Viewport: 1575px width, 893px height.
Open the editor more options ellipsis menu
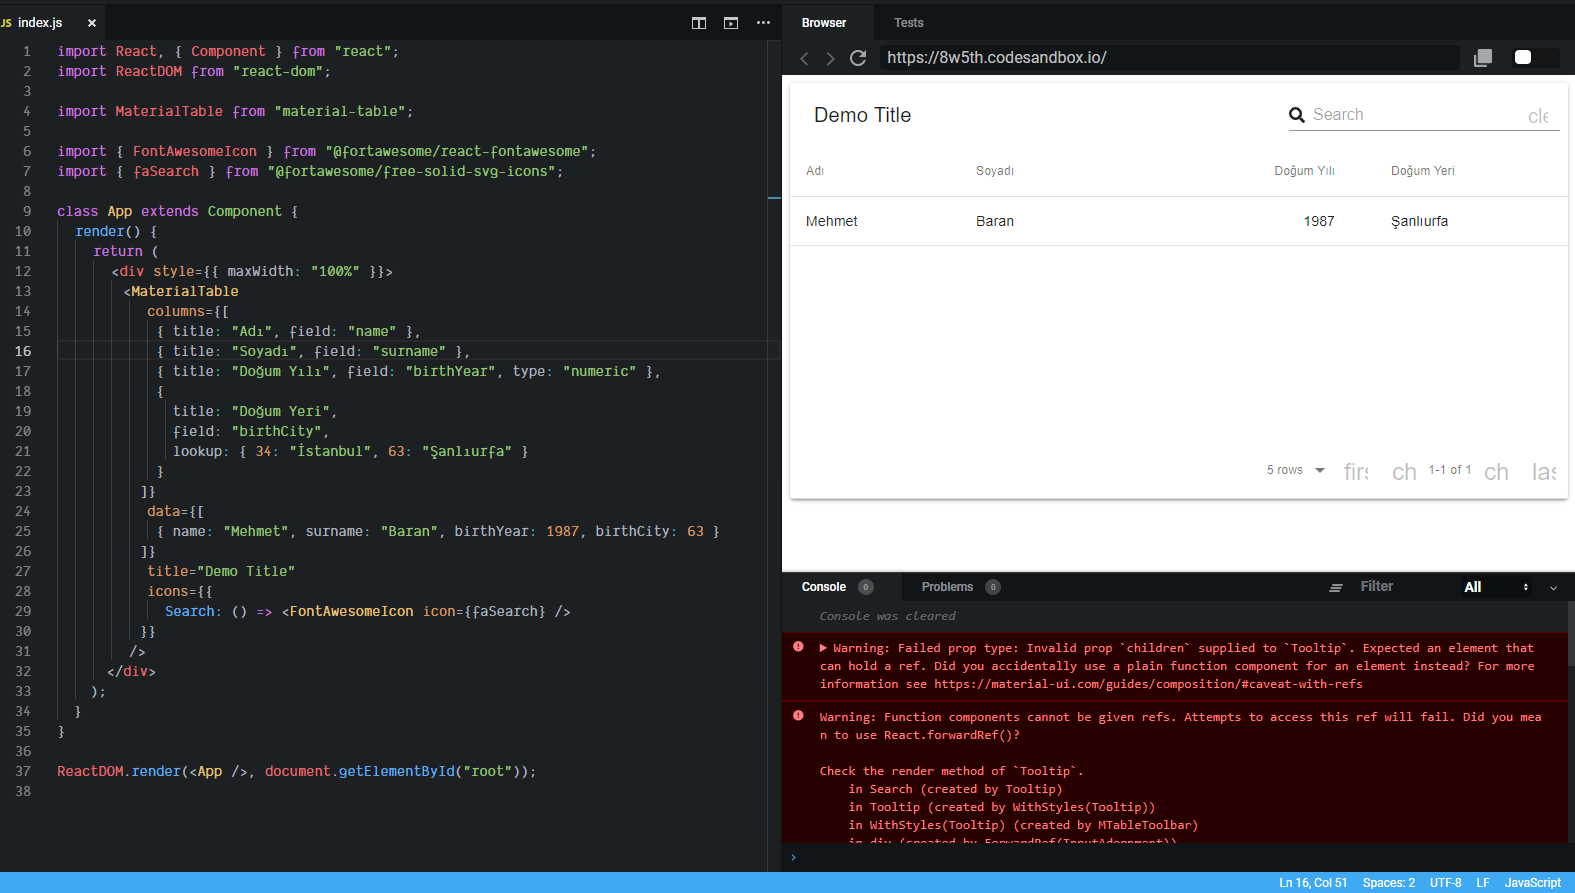tap(763, 23)
